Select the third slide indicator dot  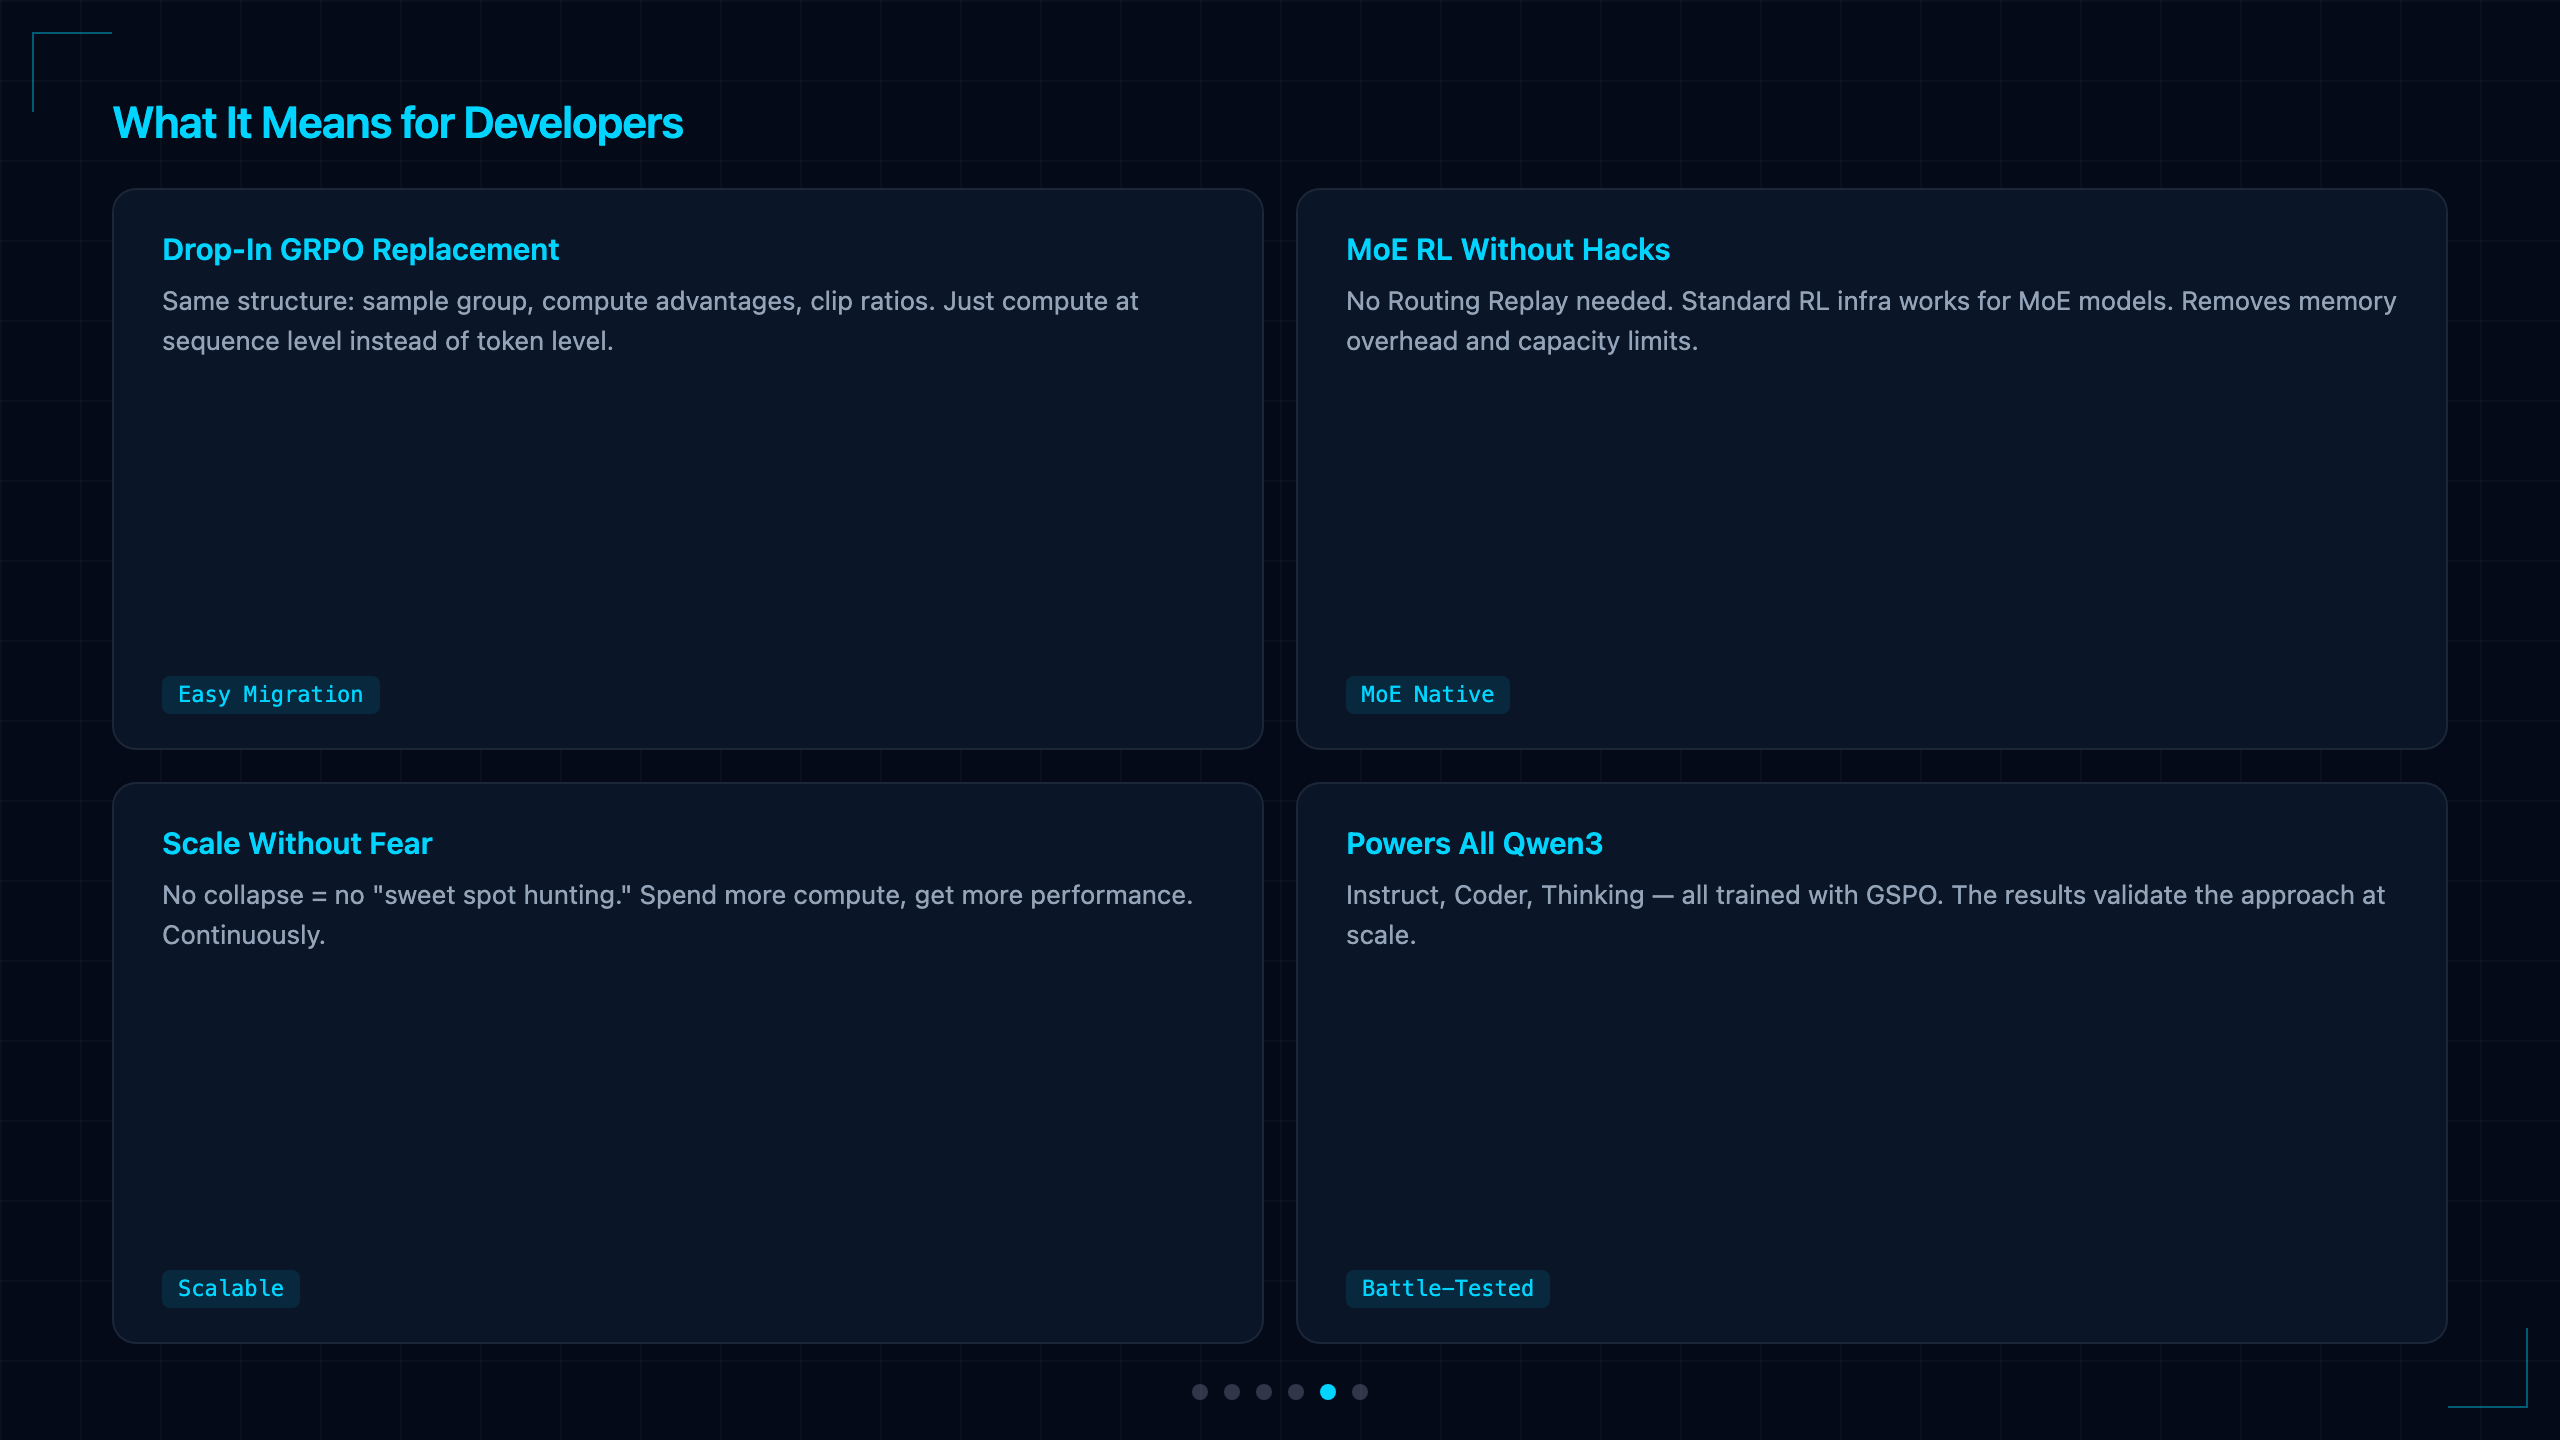tap(1264, 1392)
